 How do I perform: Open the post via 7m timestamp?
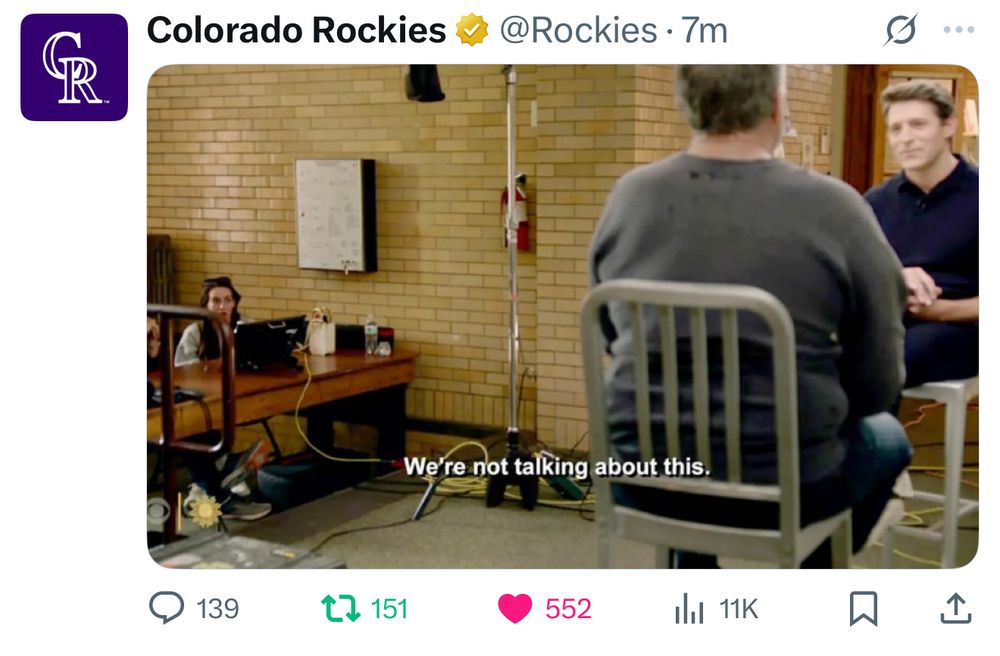704,30
